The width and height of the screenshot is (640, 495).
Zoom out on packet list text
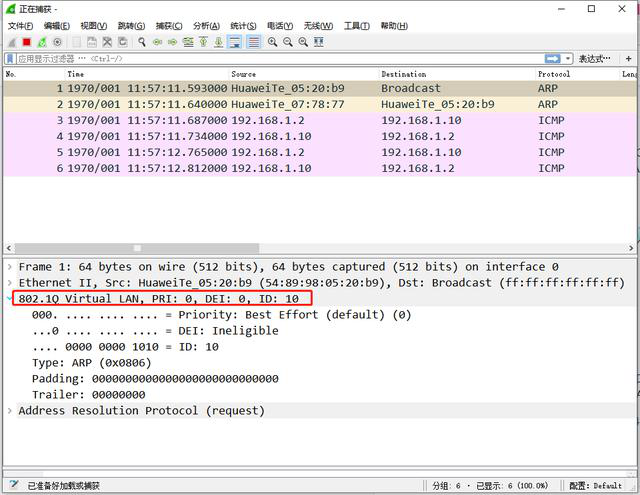[x=288, y=42]
